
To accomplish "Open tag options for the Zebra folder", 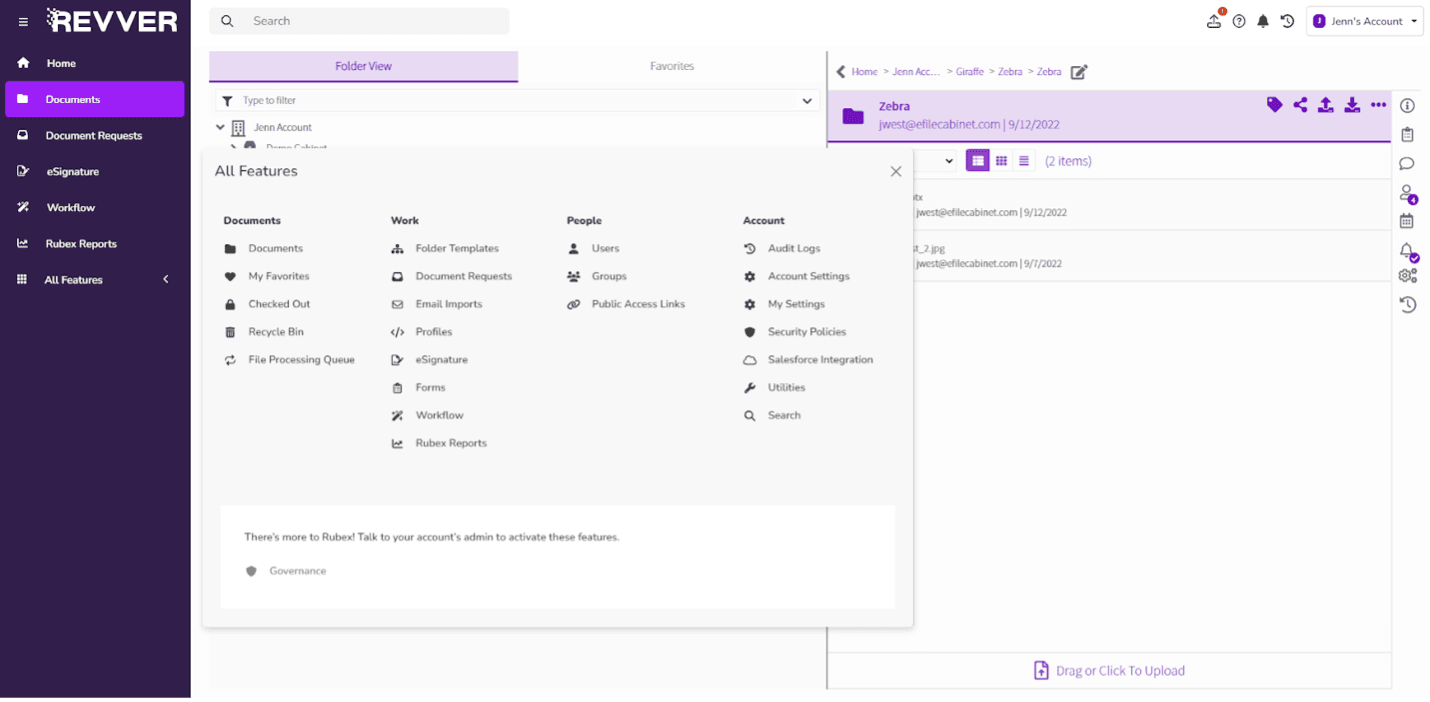I will click(x=1274, y=104).
